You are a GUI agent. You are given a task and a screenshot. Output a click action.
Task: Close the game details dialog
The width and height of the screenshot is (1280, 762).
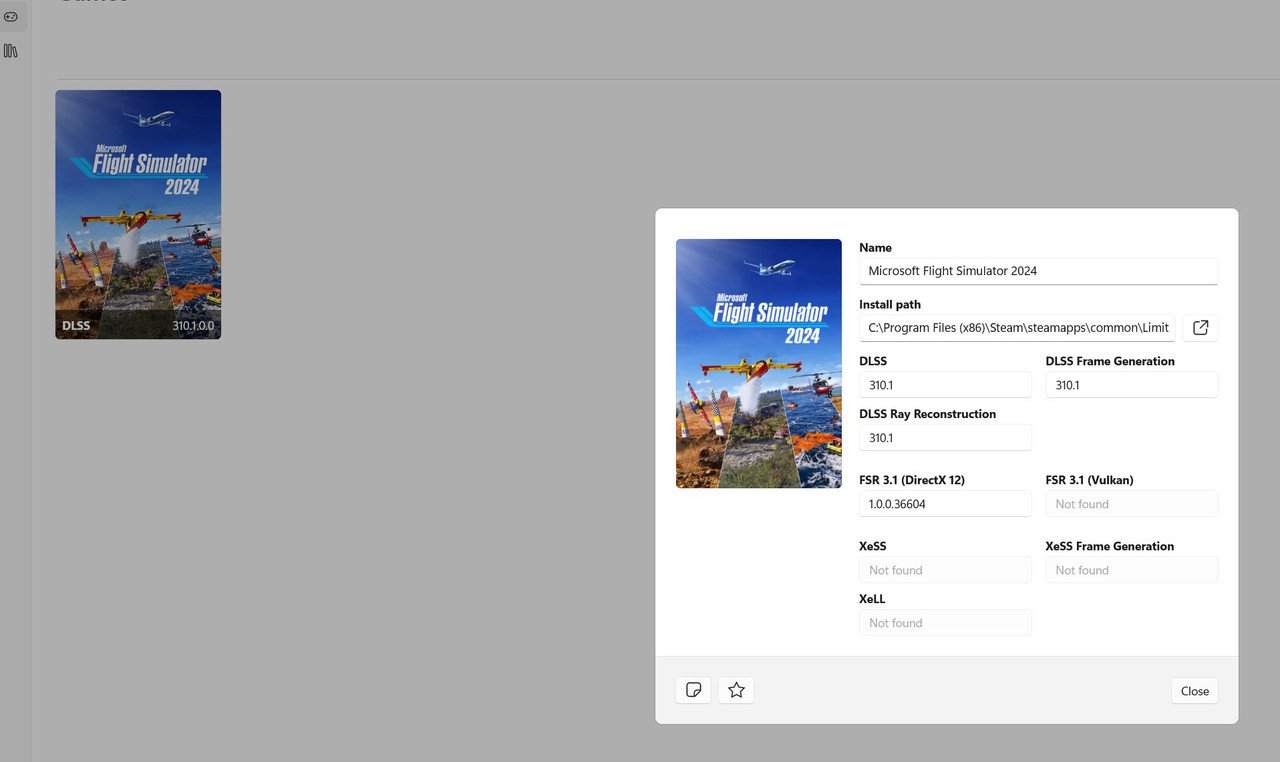click(x=1195, y=691)
